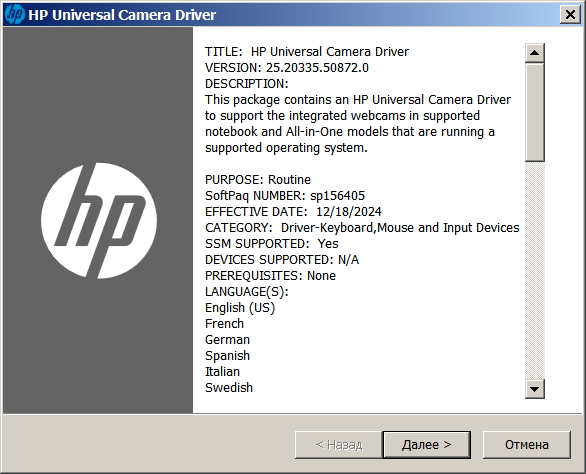Click English (US) in language list
The height and width of the screenshot is (474, 586).
(x=240, y=308)
